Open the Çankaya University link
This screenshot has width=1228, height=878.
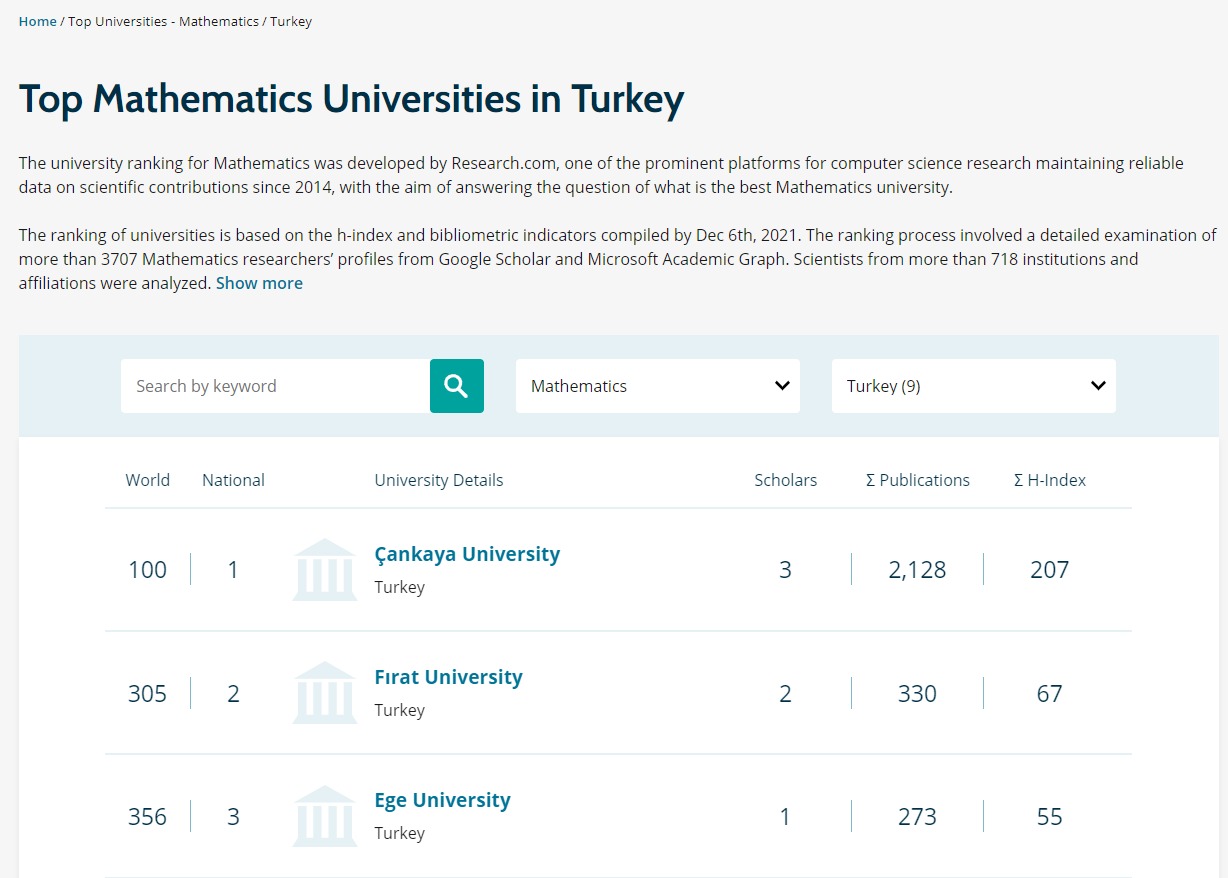coord(467,554)
